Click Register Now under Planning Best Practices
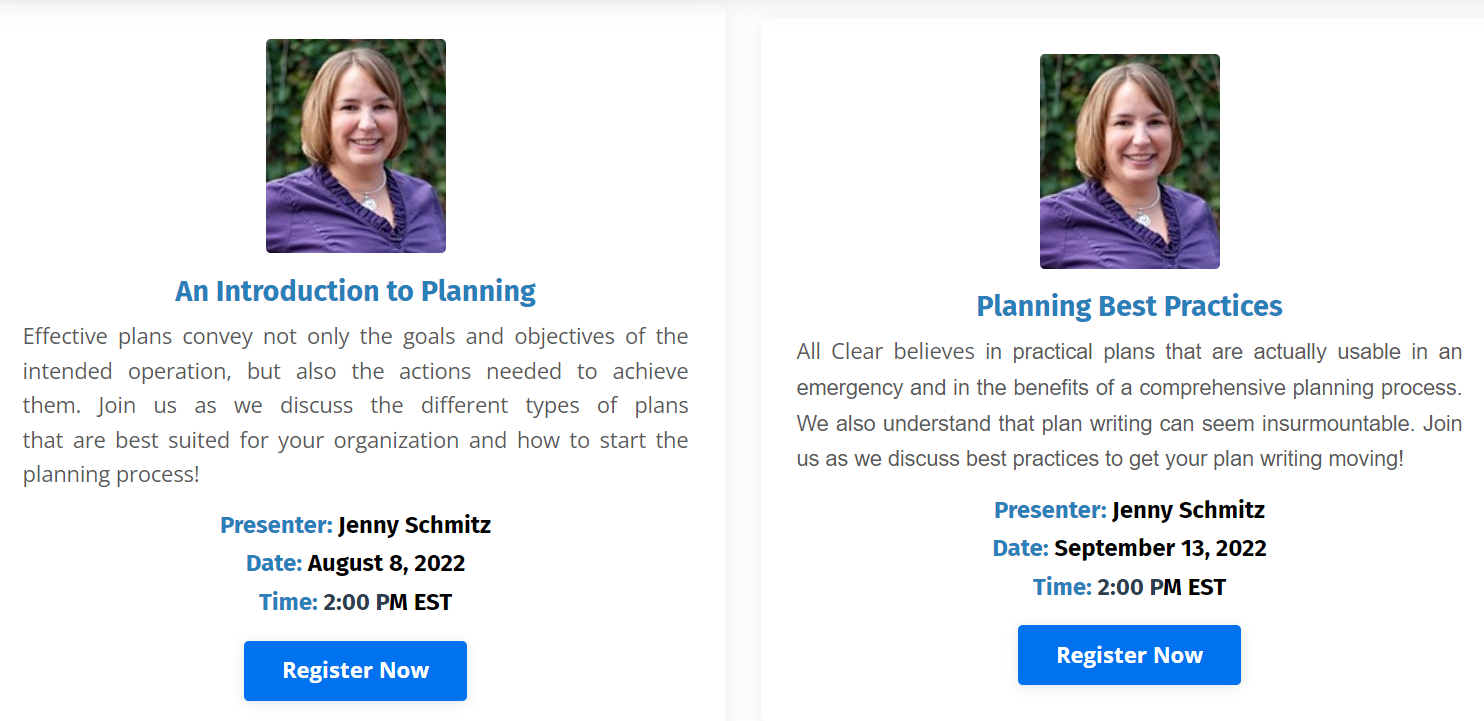The width and height of the screenshot is (1484, 721). pyautogui.click(x=1129, y=655)
